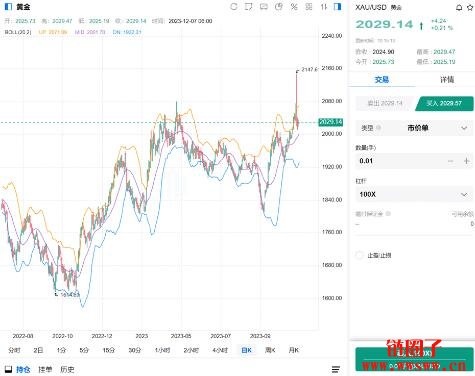Click the refresh chart icon
The width and height of the screenshot is (475, 376).
coord(234,7)
